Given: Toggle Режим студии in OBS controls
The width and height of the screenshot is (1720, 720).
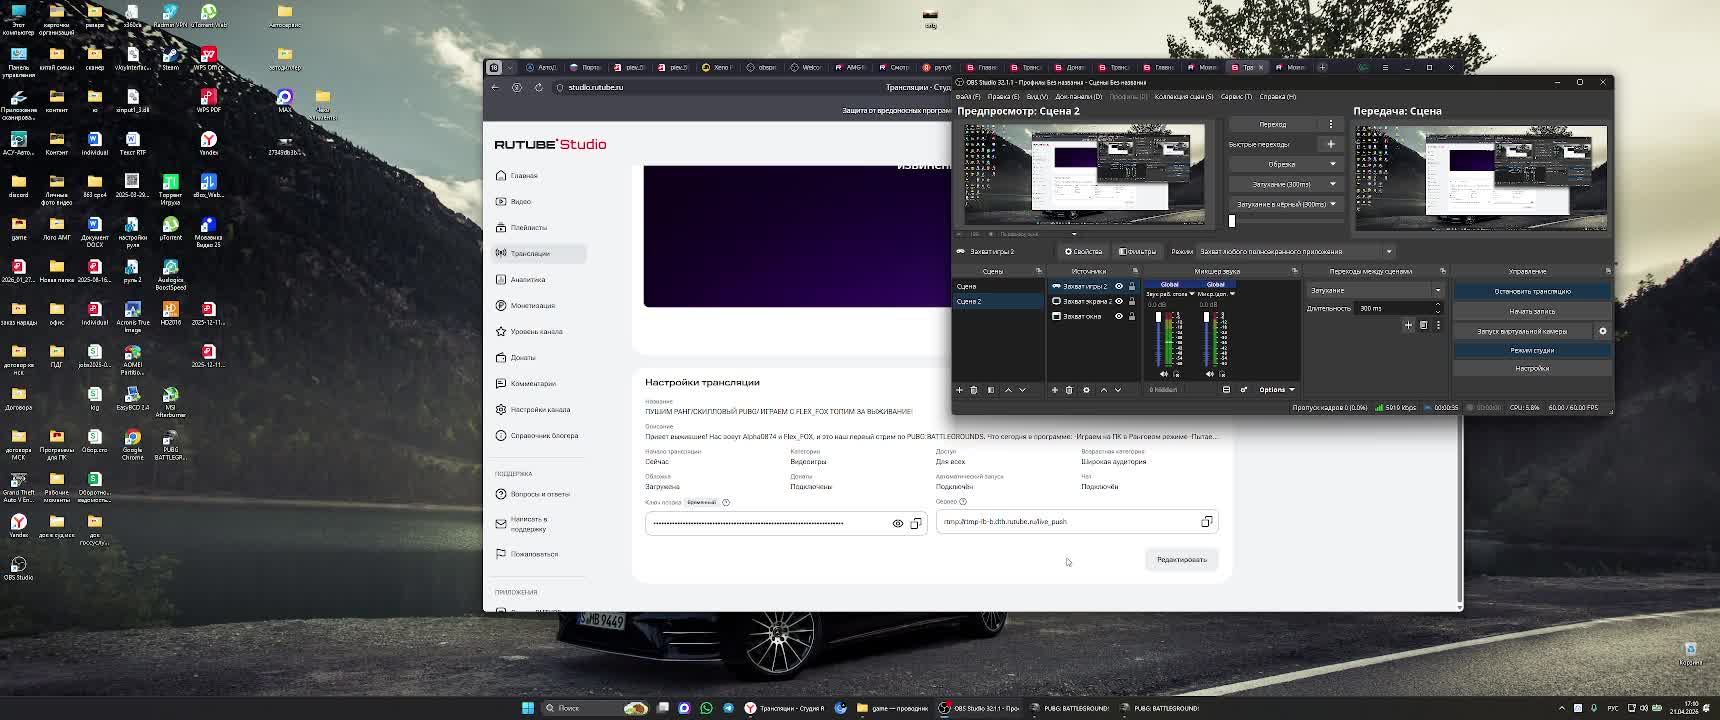Looking at the screenshot, I should point(1532,350).
